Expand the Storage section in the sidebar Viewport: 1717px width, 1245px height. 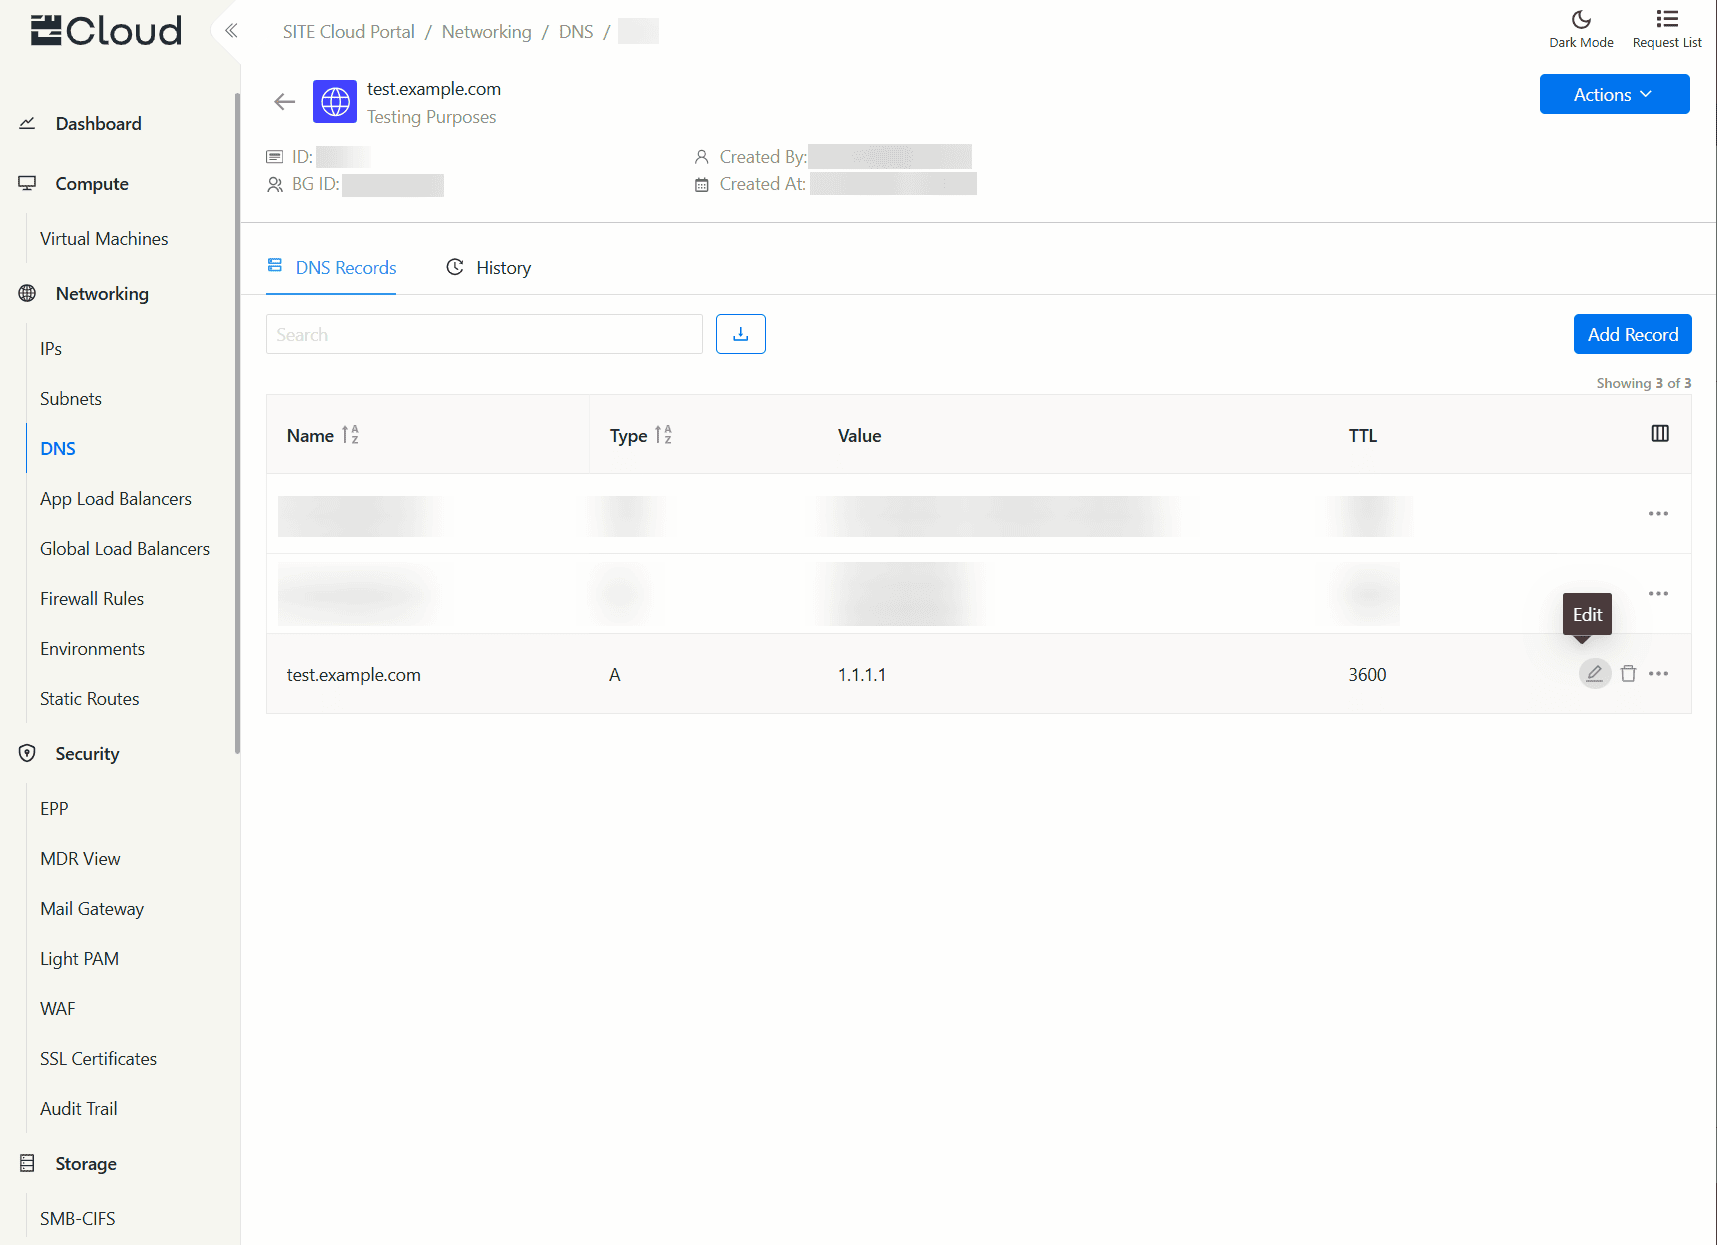(x=86, y=1164)
